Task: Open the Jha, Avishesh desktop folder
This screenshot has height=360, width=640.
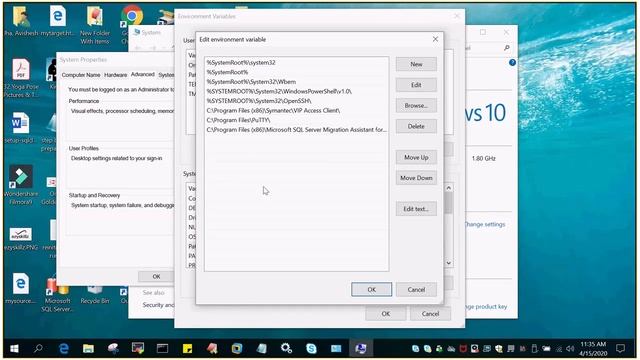Action: click(21, 22)
